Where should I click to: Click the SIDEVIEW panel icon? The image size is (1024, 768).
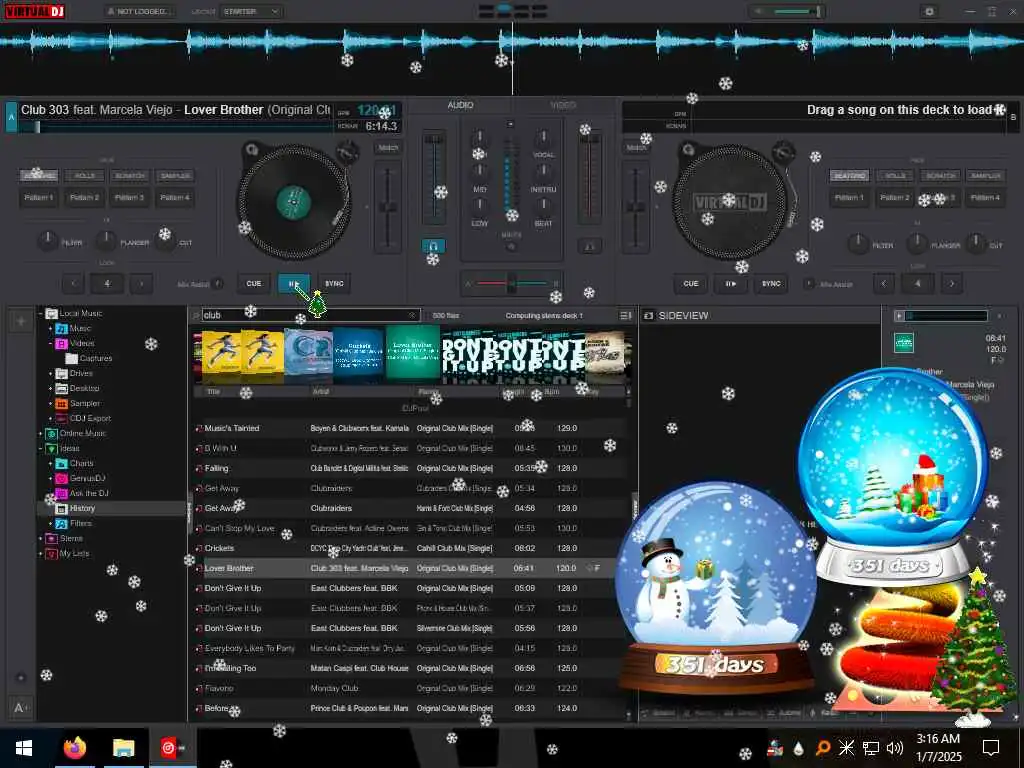[x=648, y=315]
